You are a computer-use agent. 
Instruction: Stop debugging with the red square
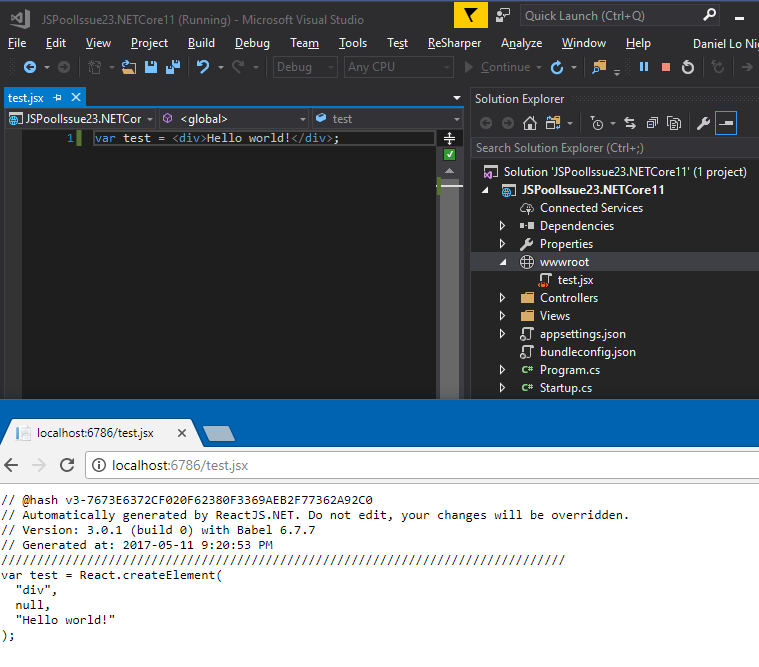coord(666,67)
